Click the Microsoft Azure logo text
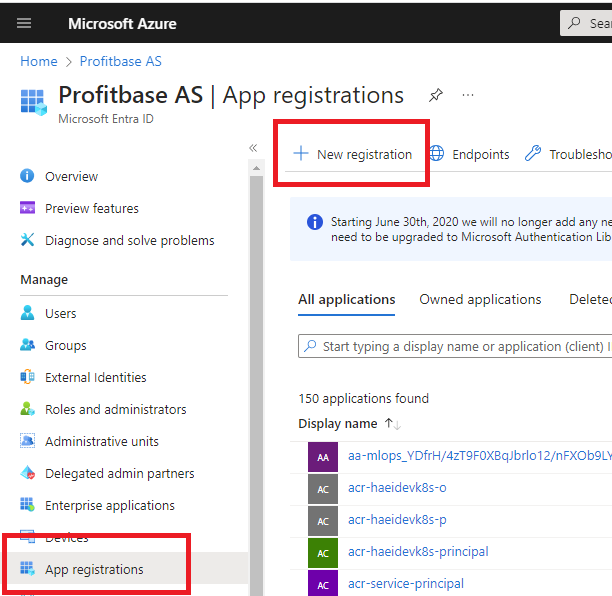This screenshot has width=612, height=596. point(122,24)
